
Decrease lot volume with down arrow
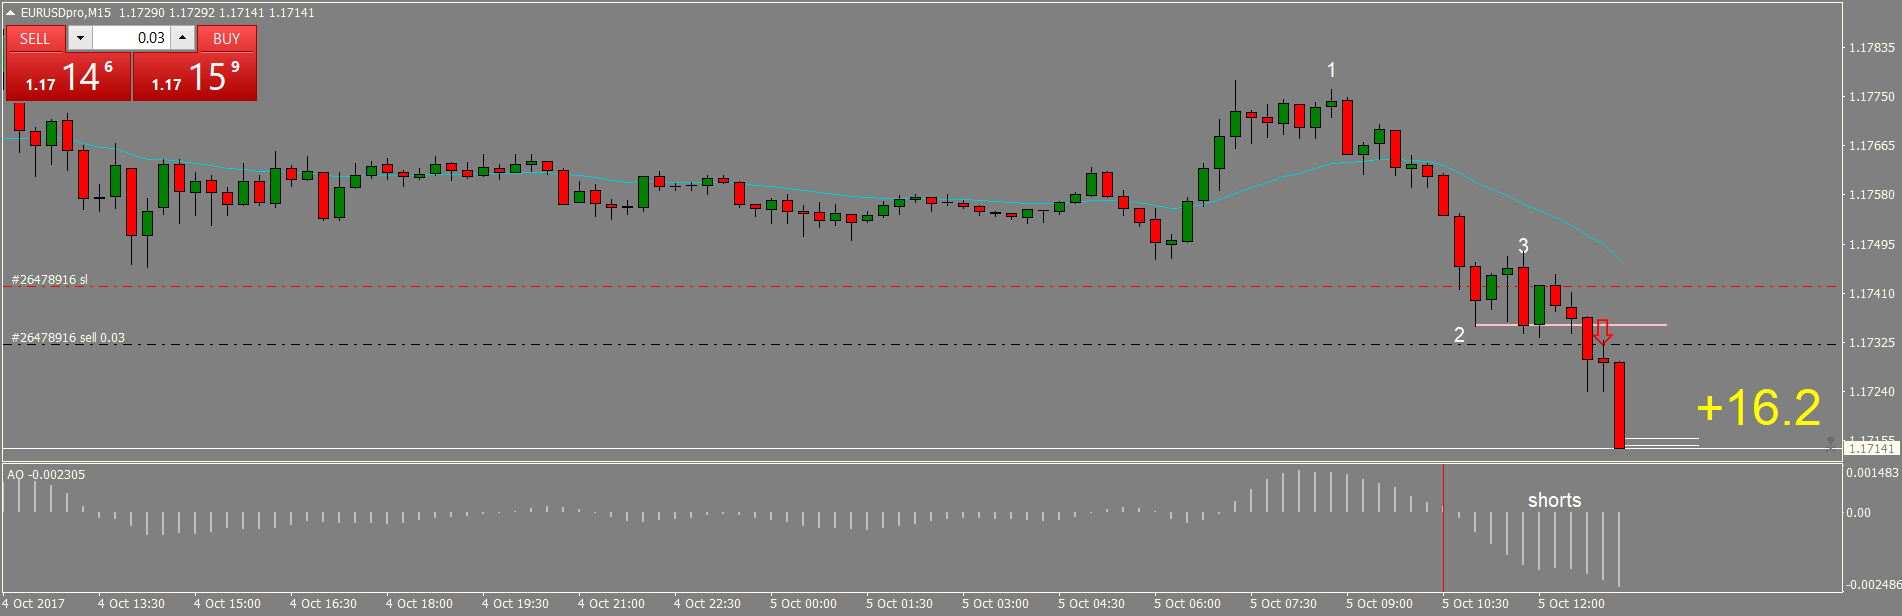click(x=80, y=38)
